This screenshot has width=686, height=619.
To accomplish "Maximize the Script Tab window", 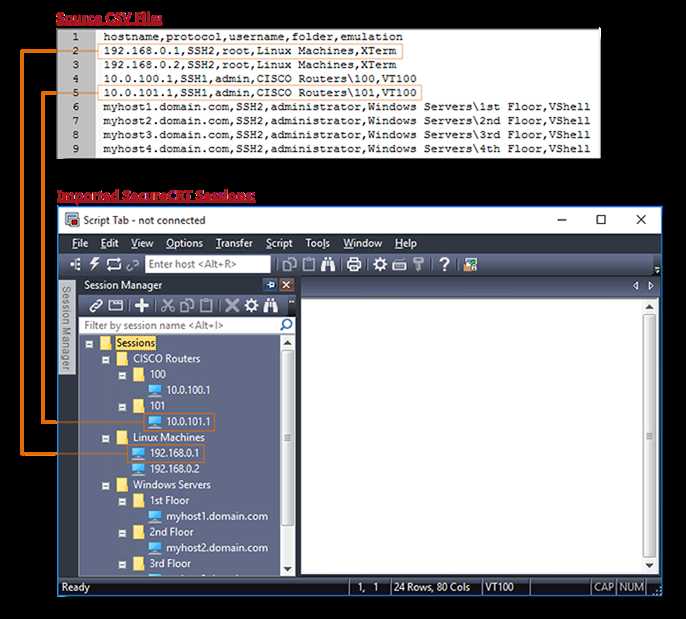I will [x=601, y=220].
